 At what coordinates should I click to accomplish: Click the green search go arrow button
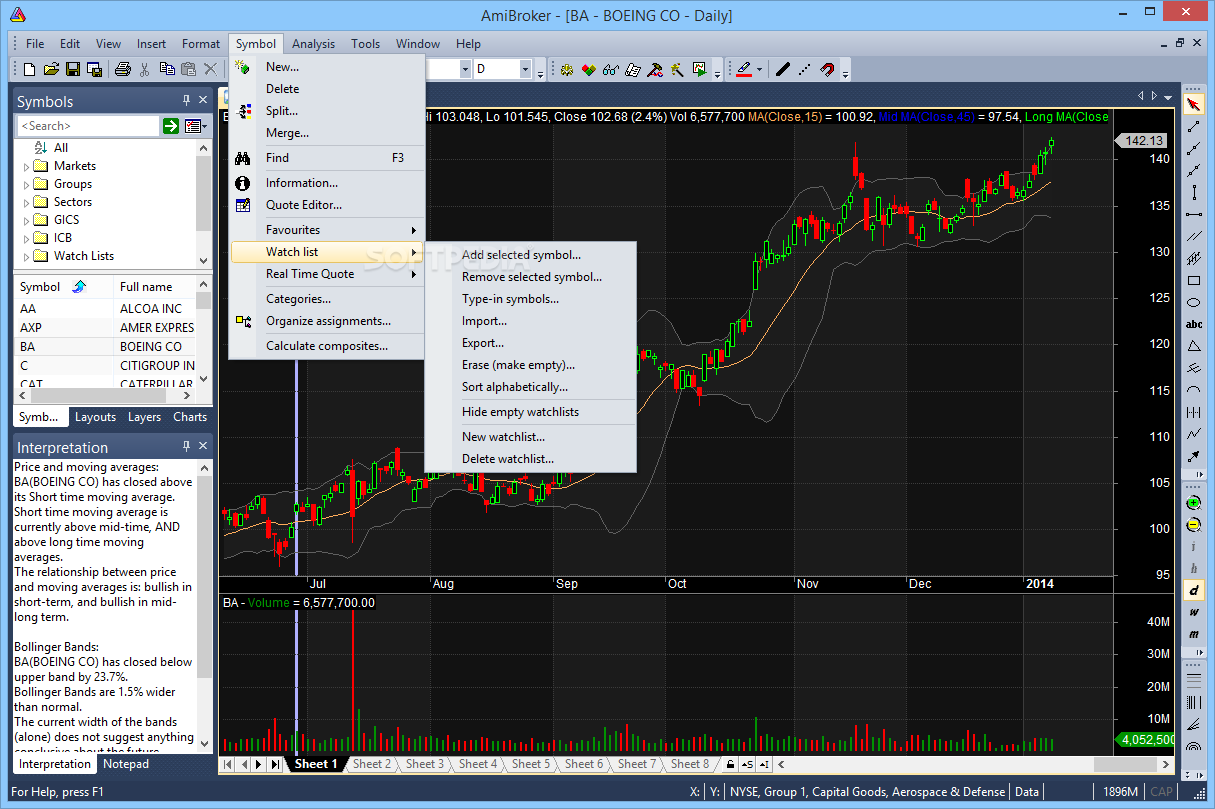pyautogui.click(x=171, y=126)
